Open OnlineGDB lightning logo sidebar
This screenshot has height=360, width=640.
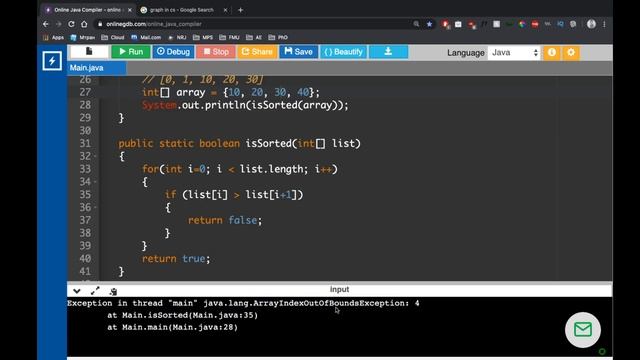[x=52, y=61]
